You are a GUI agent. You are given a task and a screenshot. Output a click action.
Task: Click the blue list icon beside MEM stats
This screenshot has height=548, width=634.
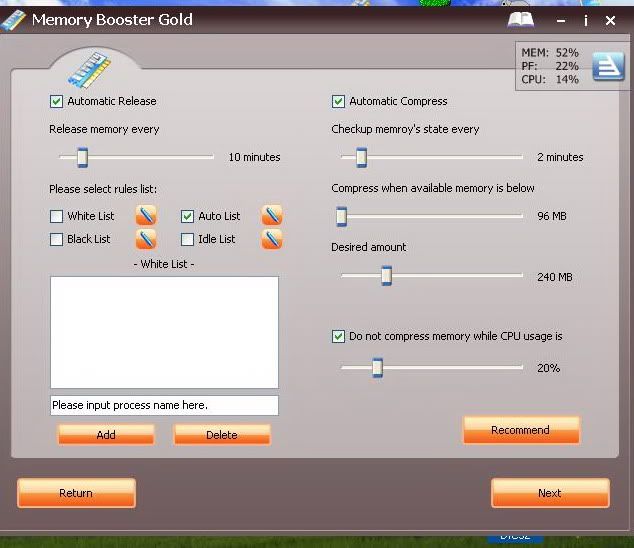click(609, 66)
